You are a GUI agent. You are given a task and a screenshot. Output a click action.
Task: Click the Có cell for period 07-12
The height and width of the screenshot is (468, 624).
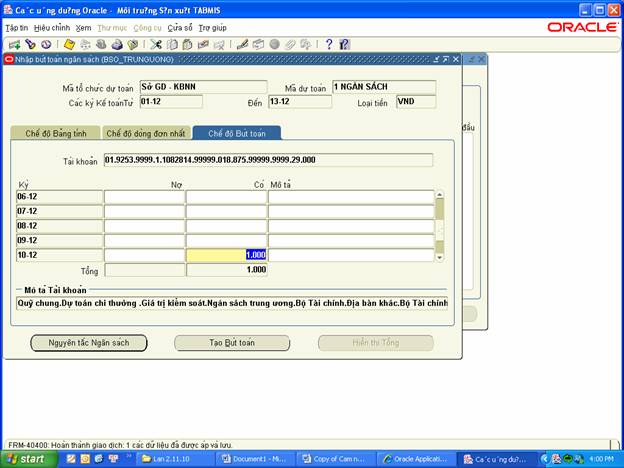pyautogui.click(x=226, y=212)
